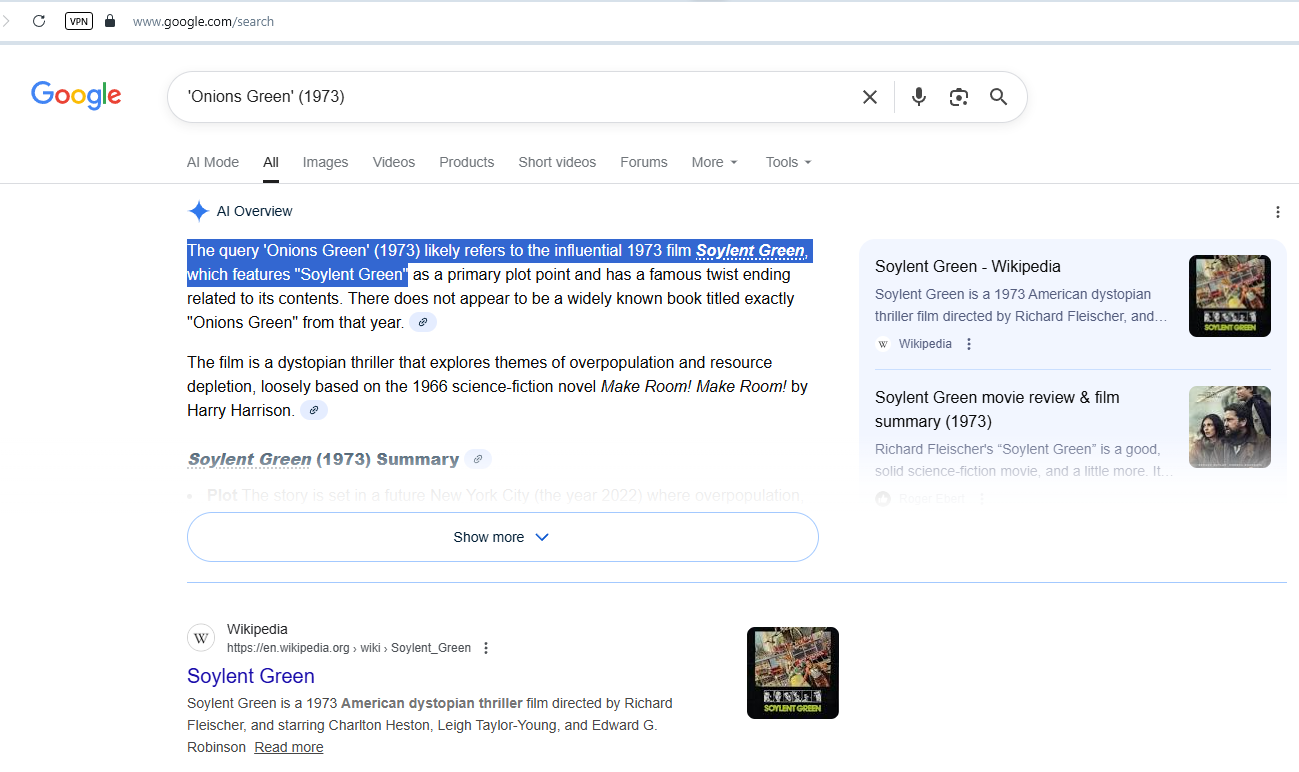This screenshot has width=1299, height=772.
Task: Open source link chip after Harry Harrison
Action: click(x=314, y=410)
